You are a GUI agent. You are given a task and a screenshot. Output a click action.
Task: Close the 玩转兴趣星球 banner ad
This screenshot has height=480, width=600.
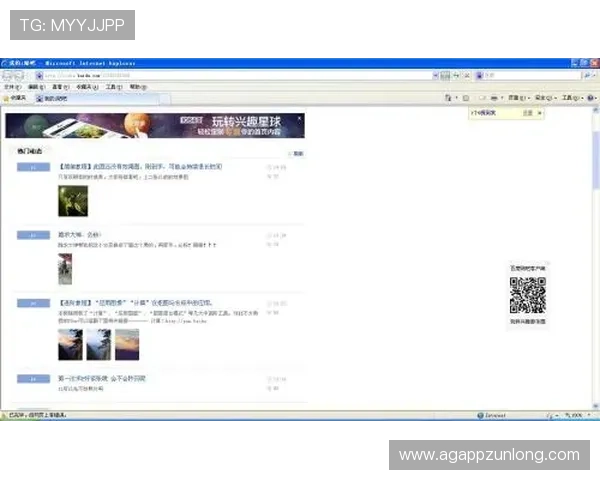(x=299, y=119)
